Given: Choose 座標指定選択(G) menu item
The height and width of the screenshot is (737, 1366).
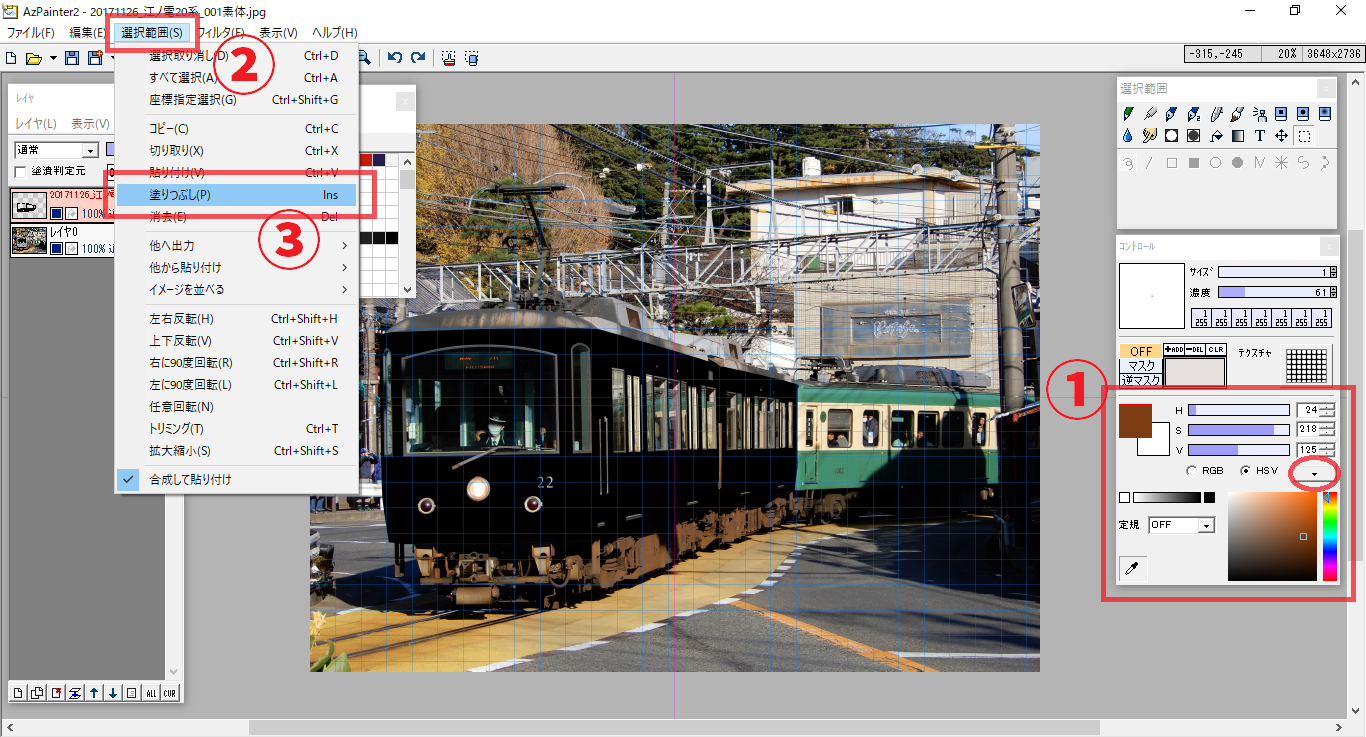Looking at the screenshot, I should click(x=236, y=100).
